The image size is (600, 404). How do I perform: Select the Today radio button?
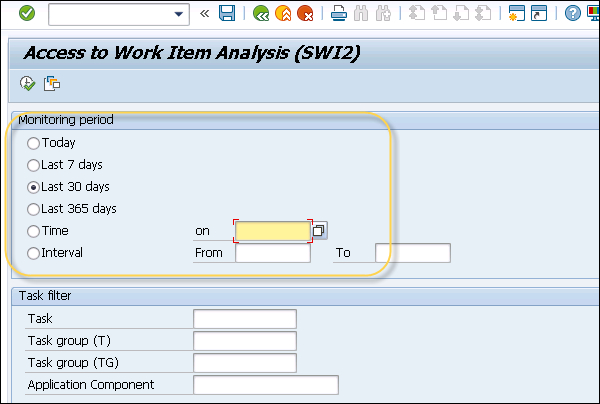[x=34, y=143]
